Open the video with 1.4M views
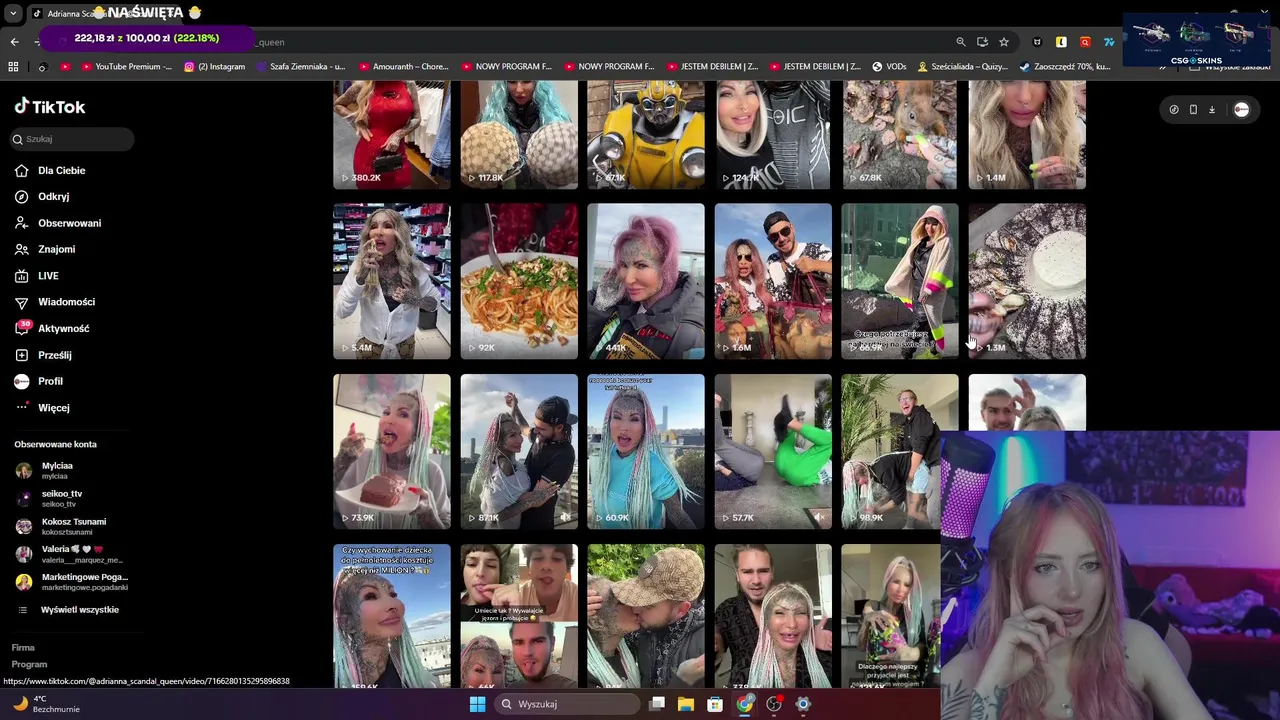 tap(1027, 135)
